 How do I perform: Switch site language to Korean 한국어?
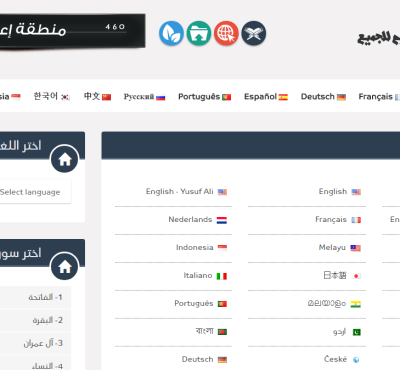[x=52, y=97]
